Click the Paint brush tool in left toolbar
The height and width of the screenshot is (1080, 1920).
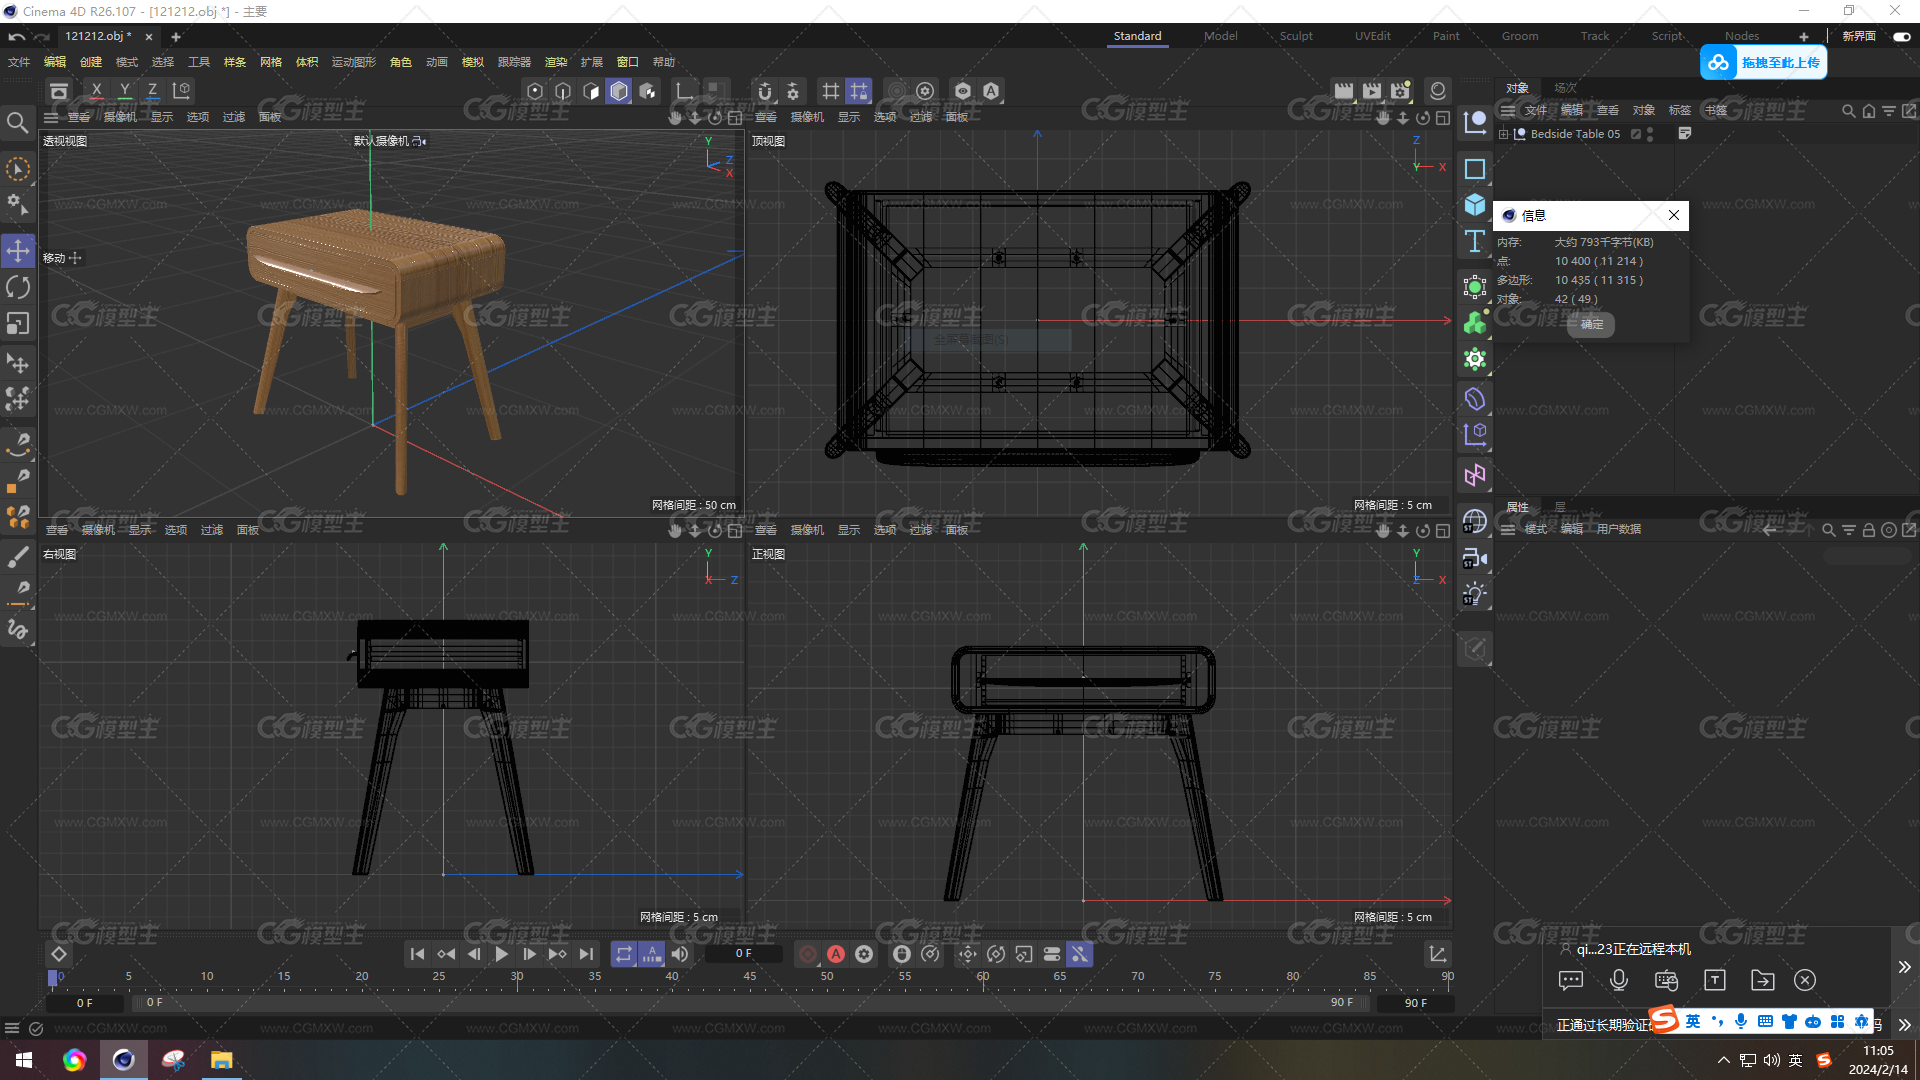click(x=18, y=556)
